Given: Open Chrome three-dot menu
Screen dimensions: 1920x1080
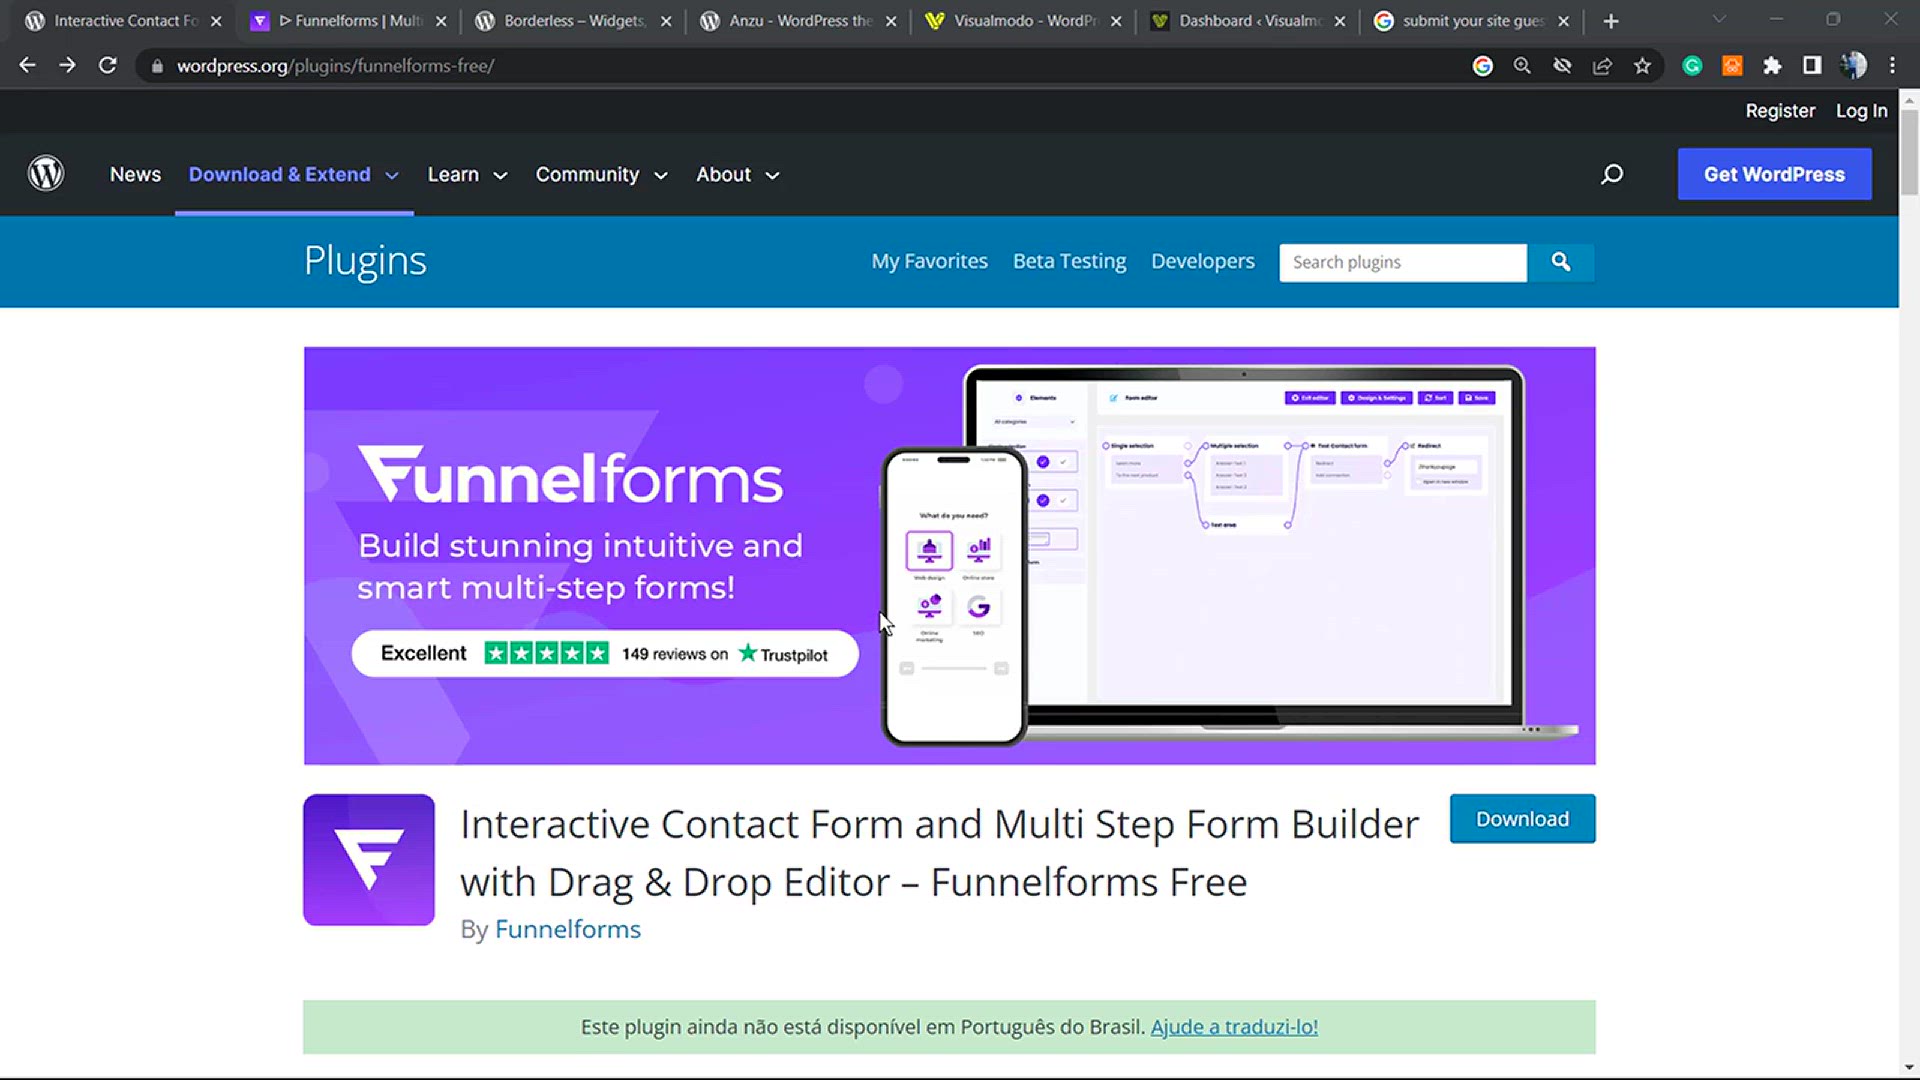Looking at the screenshot, I should pos(1892,66).
